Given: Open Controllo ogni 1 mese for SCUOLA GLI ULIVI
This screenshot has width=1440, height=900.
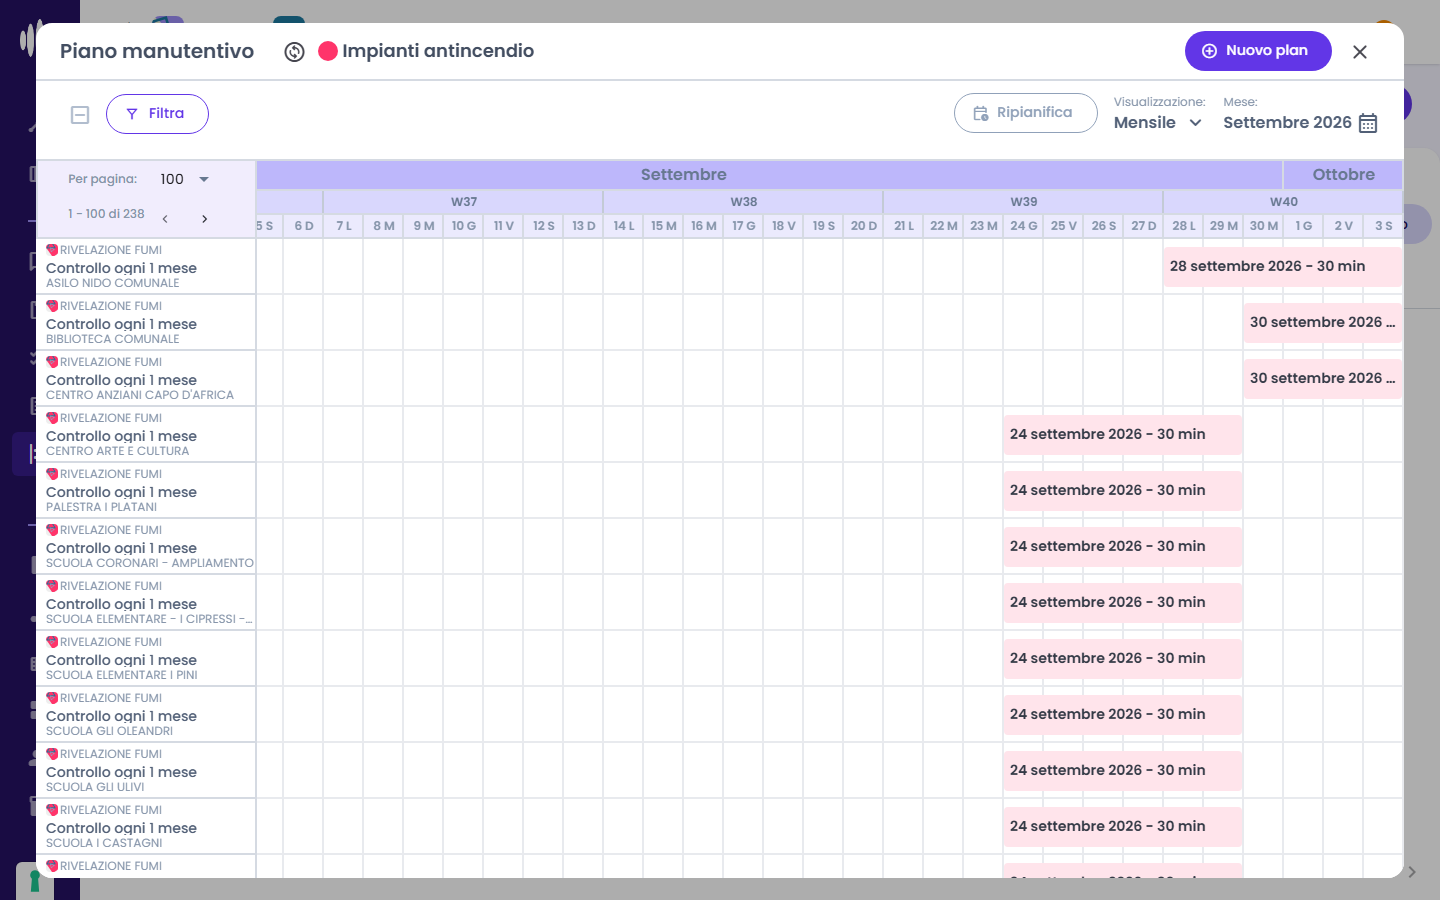Looking at the screenshot, I should [121, 772].
